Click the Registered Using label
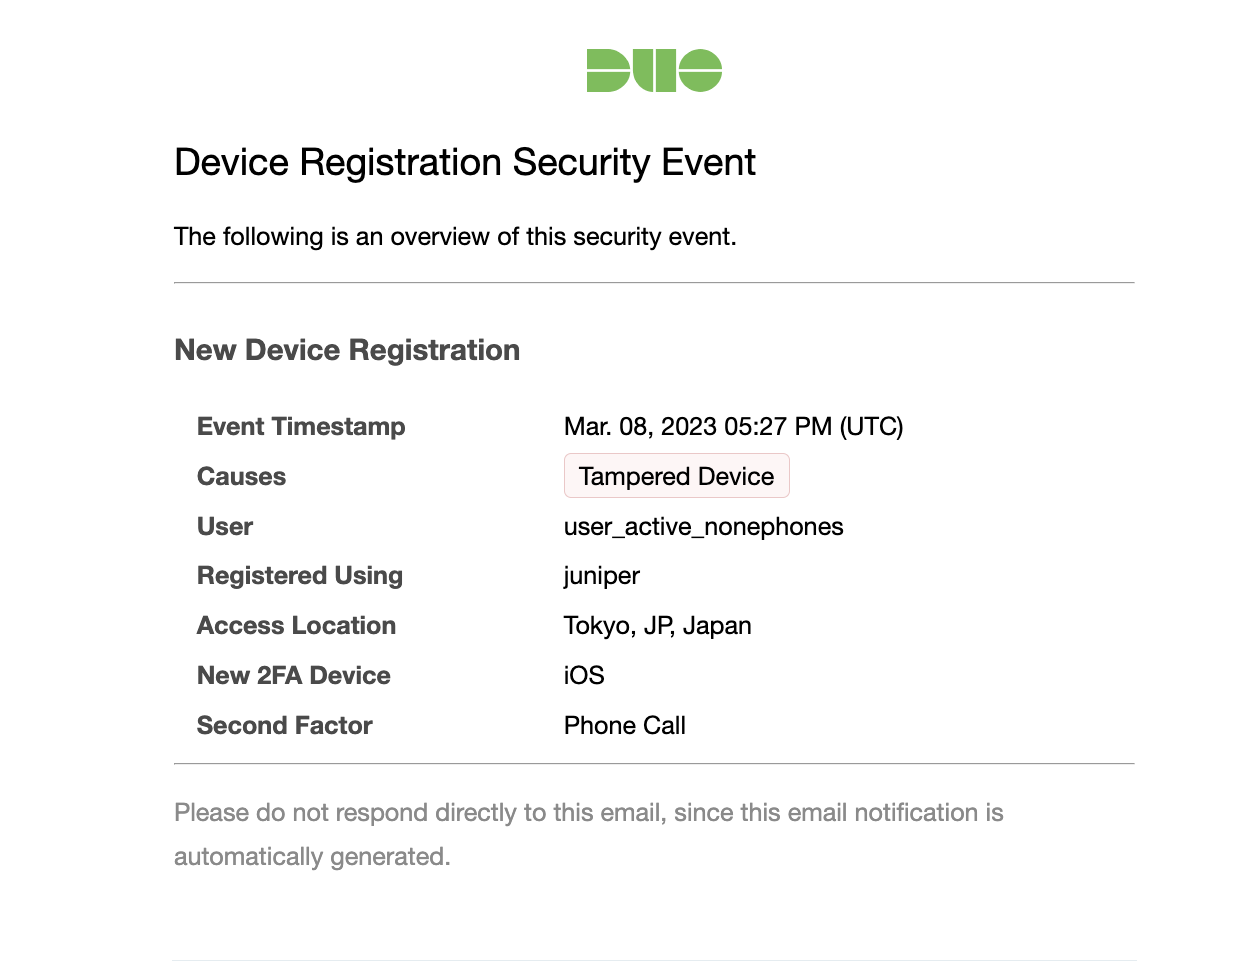The height and width of the screenshot is (962, 1254). [x=300, y=576]
